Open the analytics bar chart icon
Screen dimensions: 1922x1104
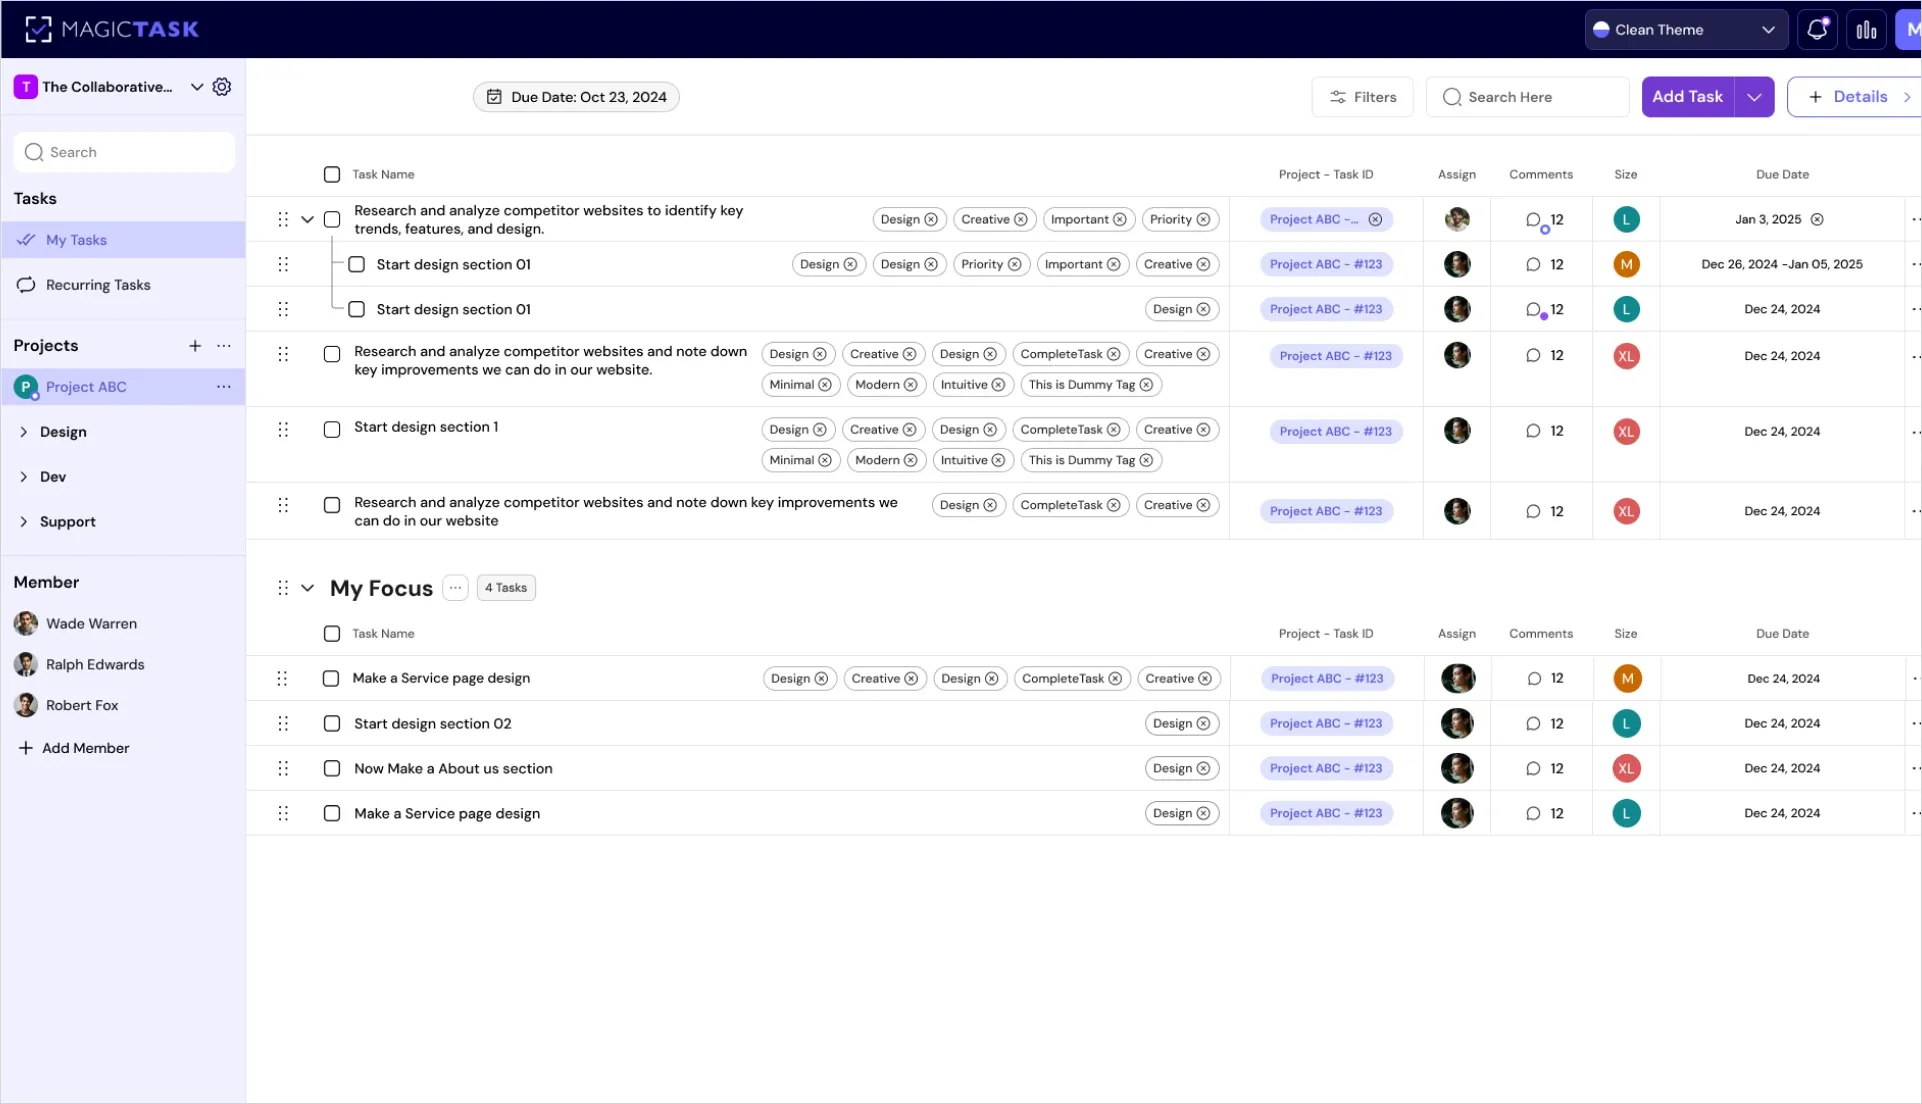pos(1866,29)
